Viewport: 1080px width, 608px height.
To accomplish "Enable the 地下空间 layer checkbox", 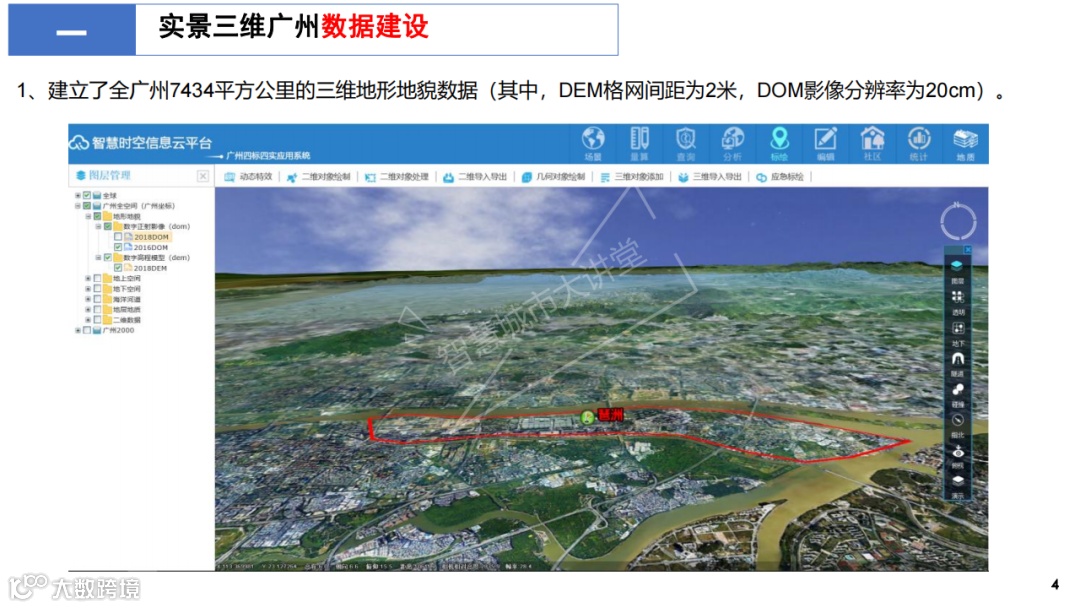I will 97,289.
